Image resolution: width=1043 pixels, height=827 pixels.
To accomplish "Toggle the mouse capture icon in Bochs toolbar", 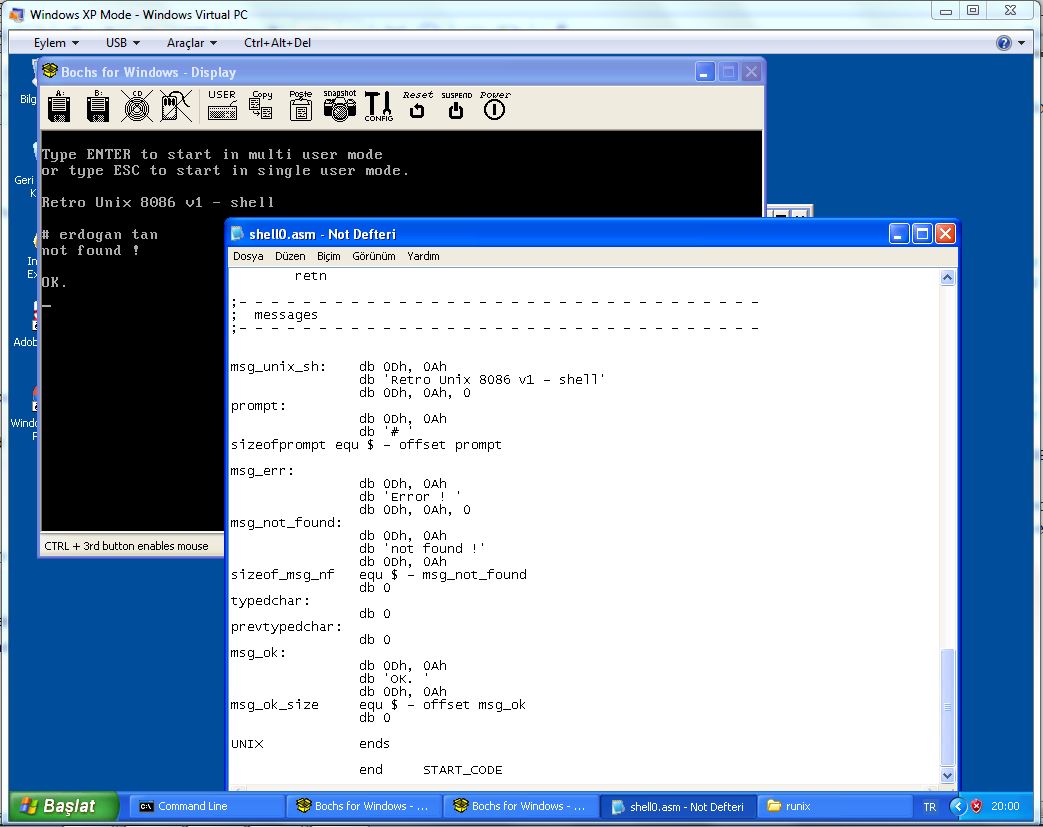I will (176, 106).
